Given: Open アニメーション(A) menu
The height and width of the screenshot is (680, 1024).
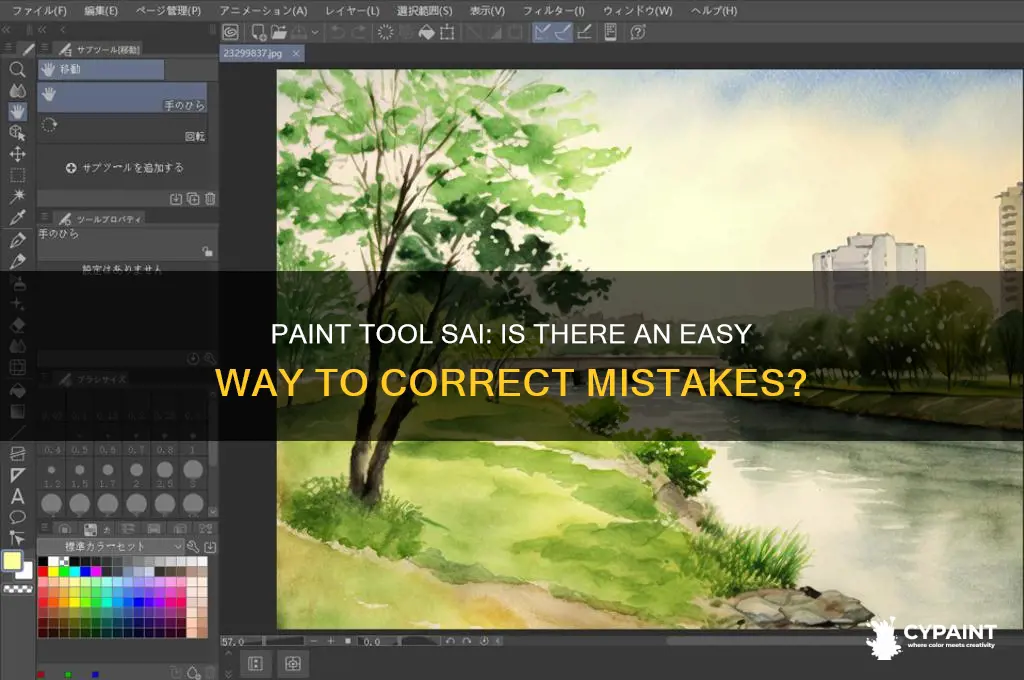Looking at the screenshot, I should click(x=263, y=10).
